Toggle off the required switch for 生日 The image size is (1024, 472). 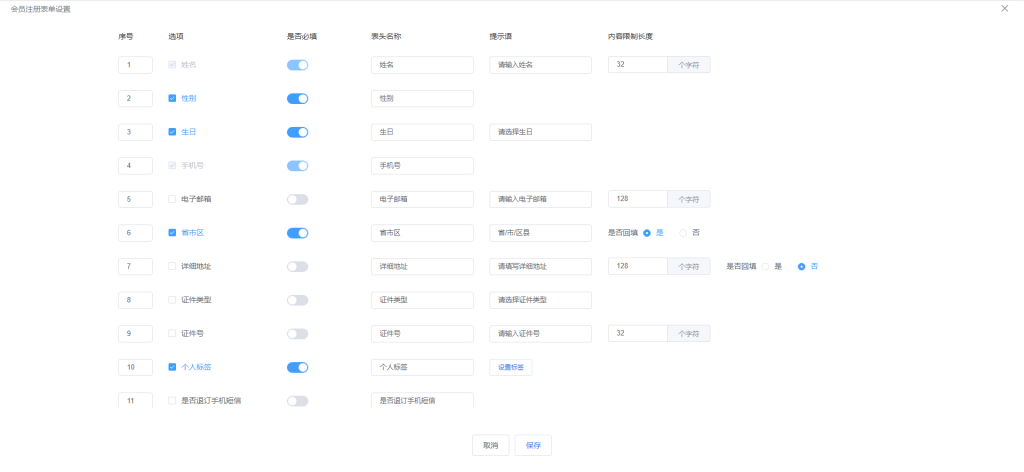coord(297,132)
